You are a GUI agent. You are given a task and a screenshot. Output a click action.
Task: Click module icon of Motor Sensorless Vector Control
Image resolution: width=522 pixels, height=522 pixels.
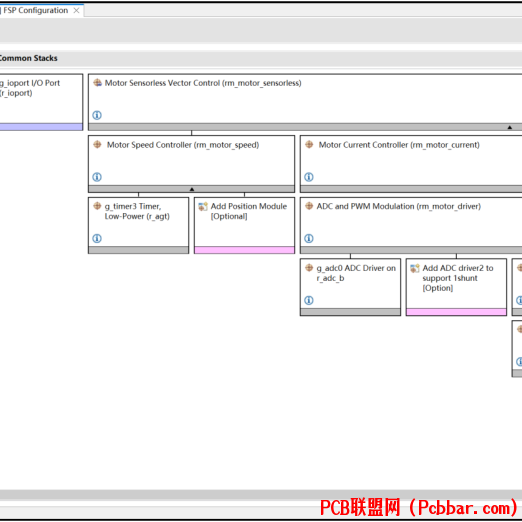tap(97, 83)
